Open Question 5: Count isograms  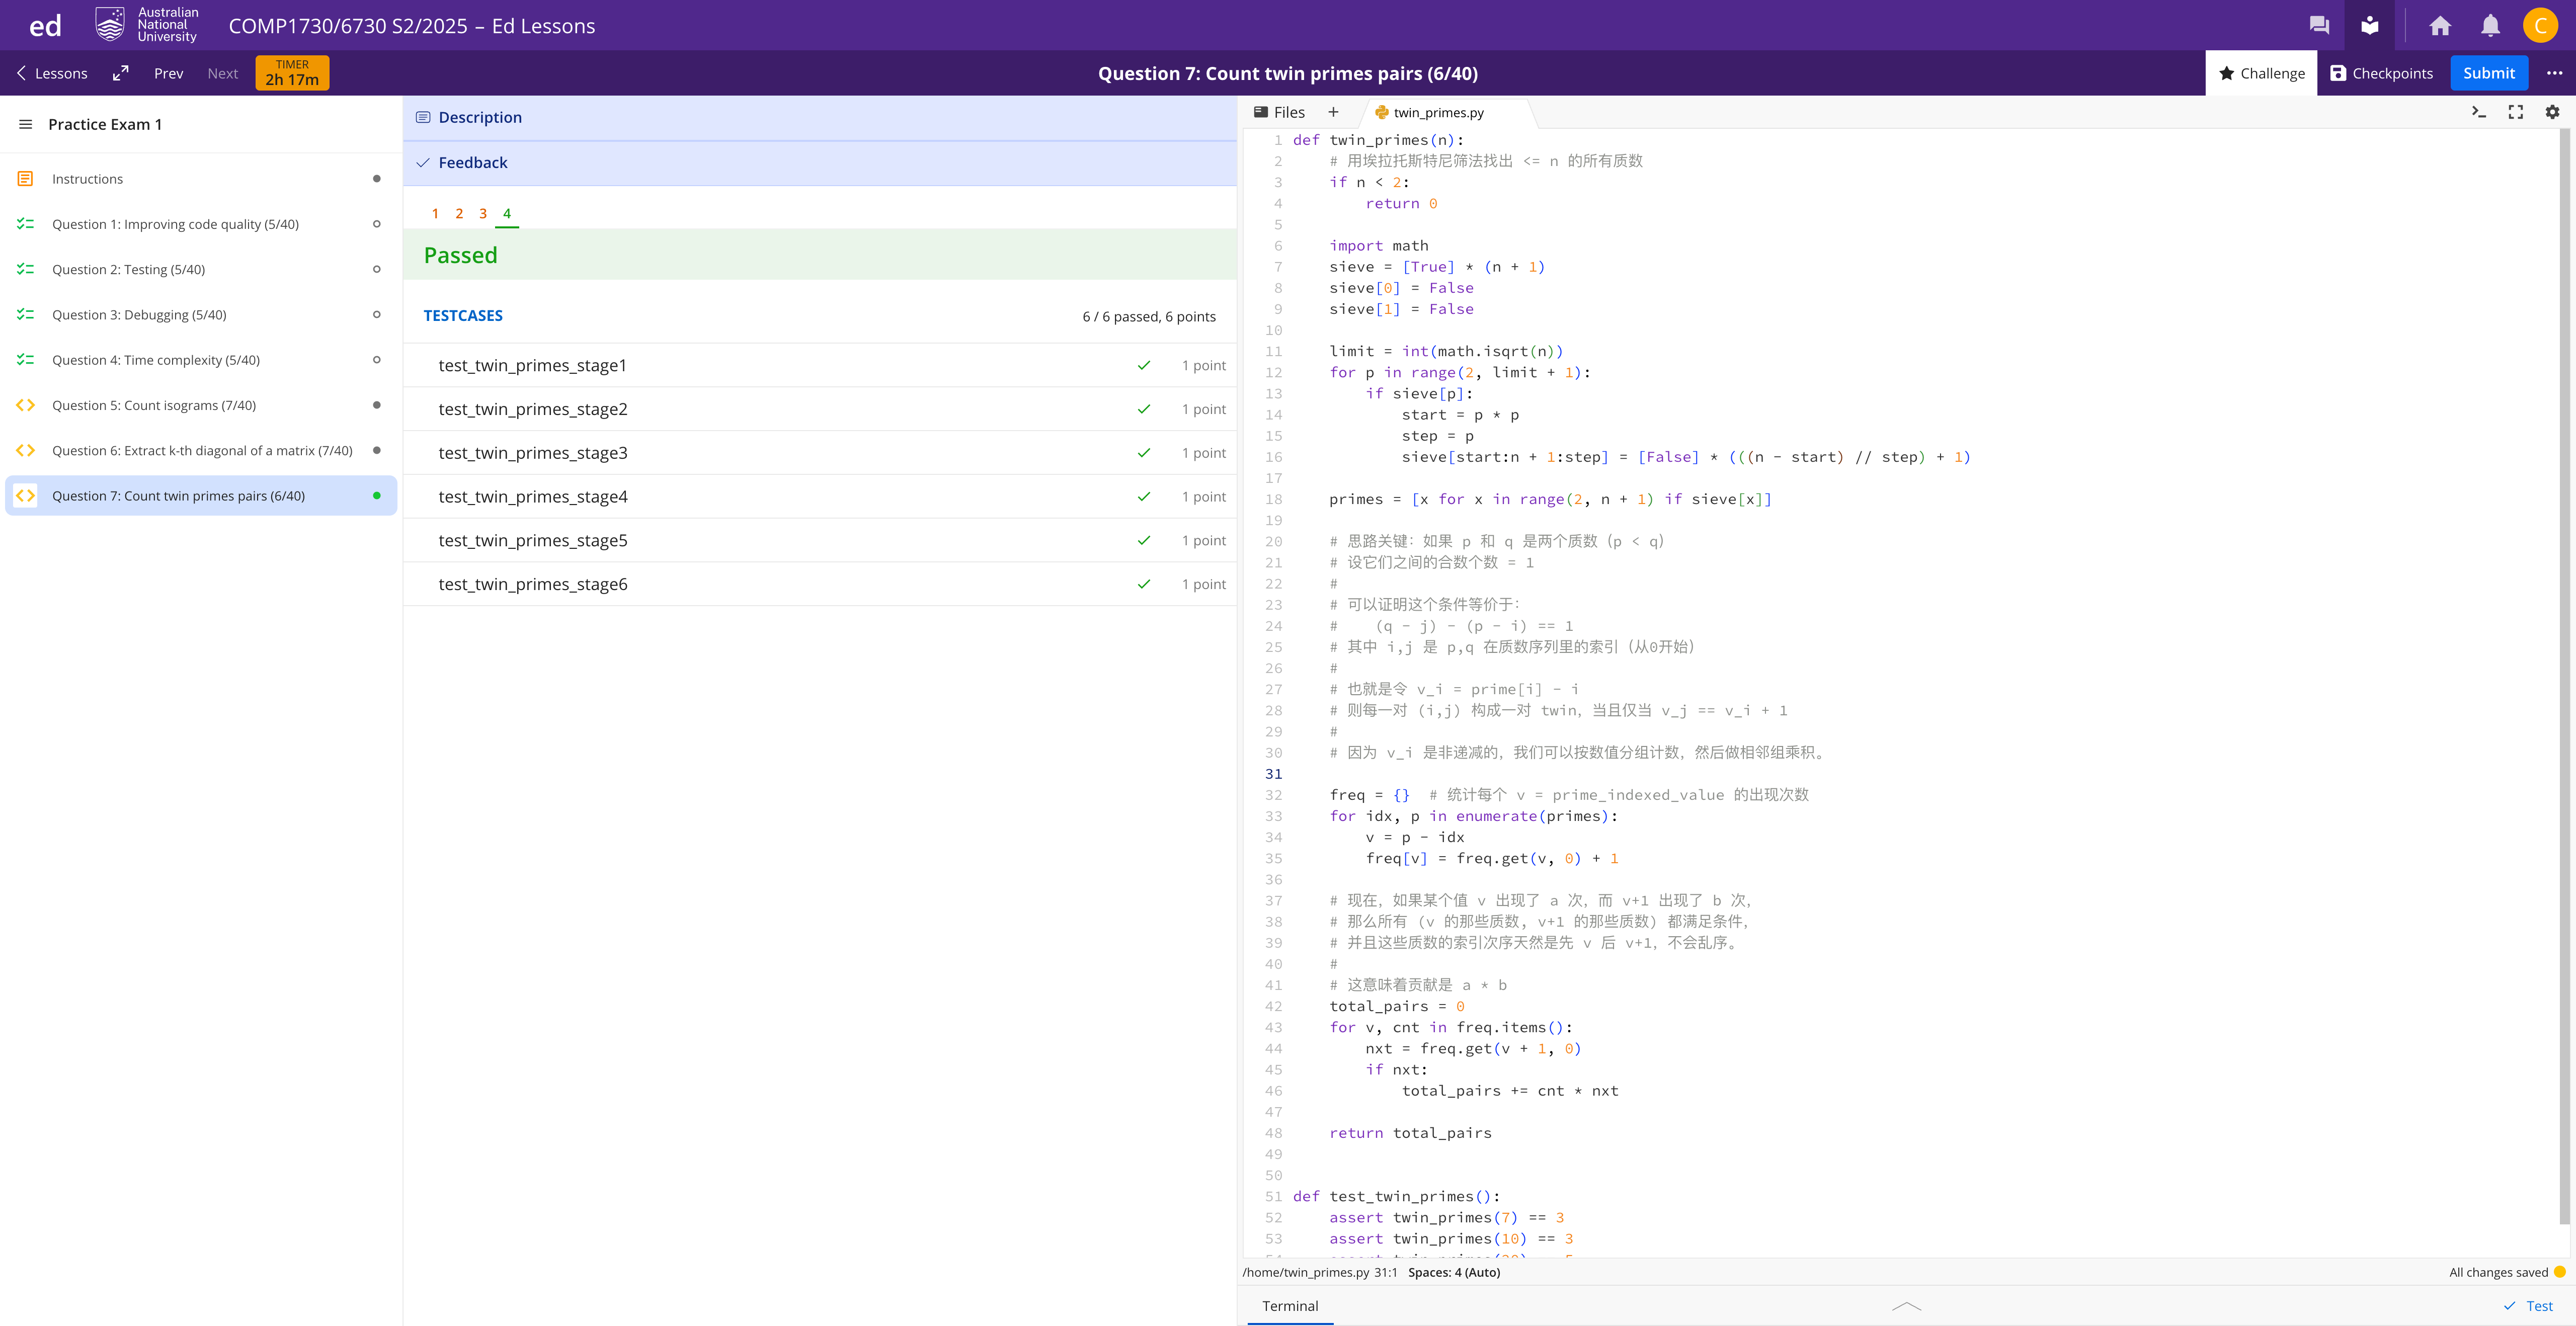click(201, 405)
